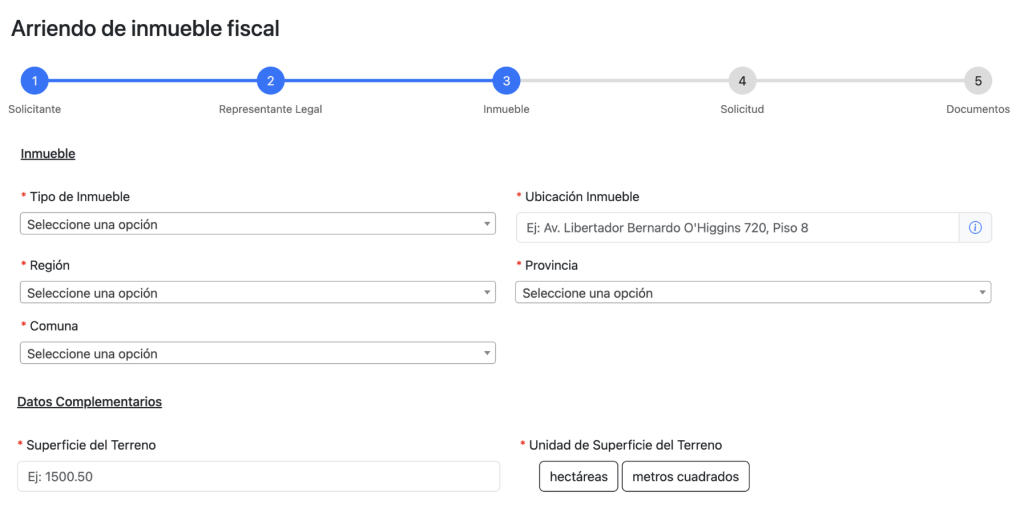This screenshot has height=532, width=1024.
Task: Click the info icon beside Ubicación Inmueble
Action: [975, 228]
